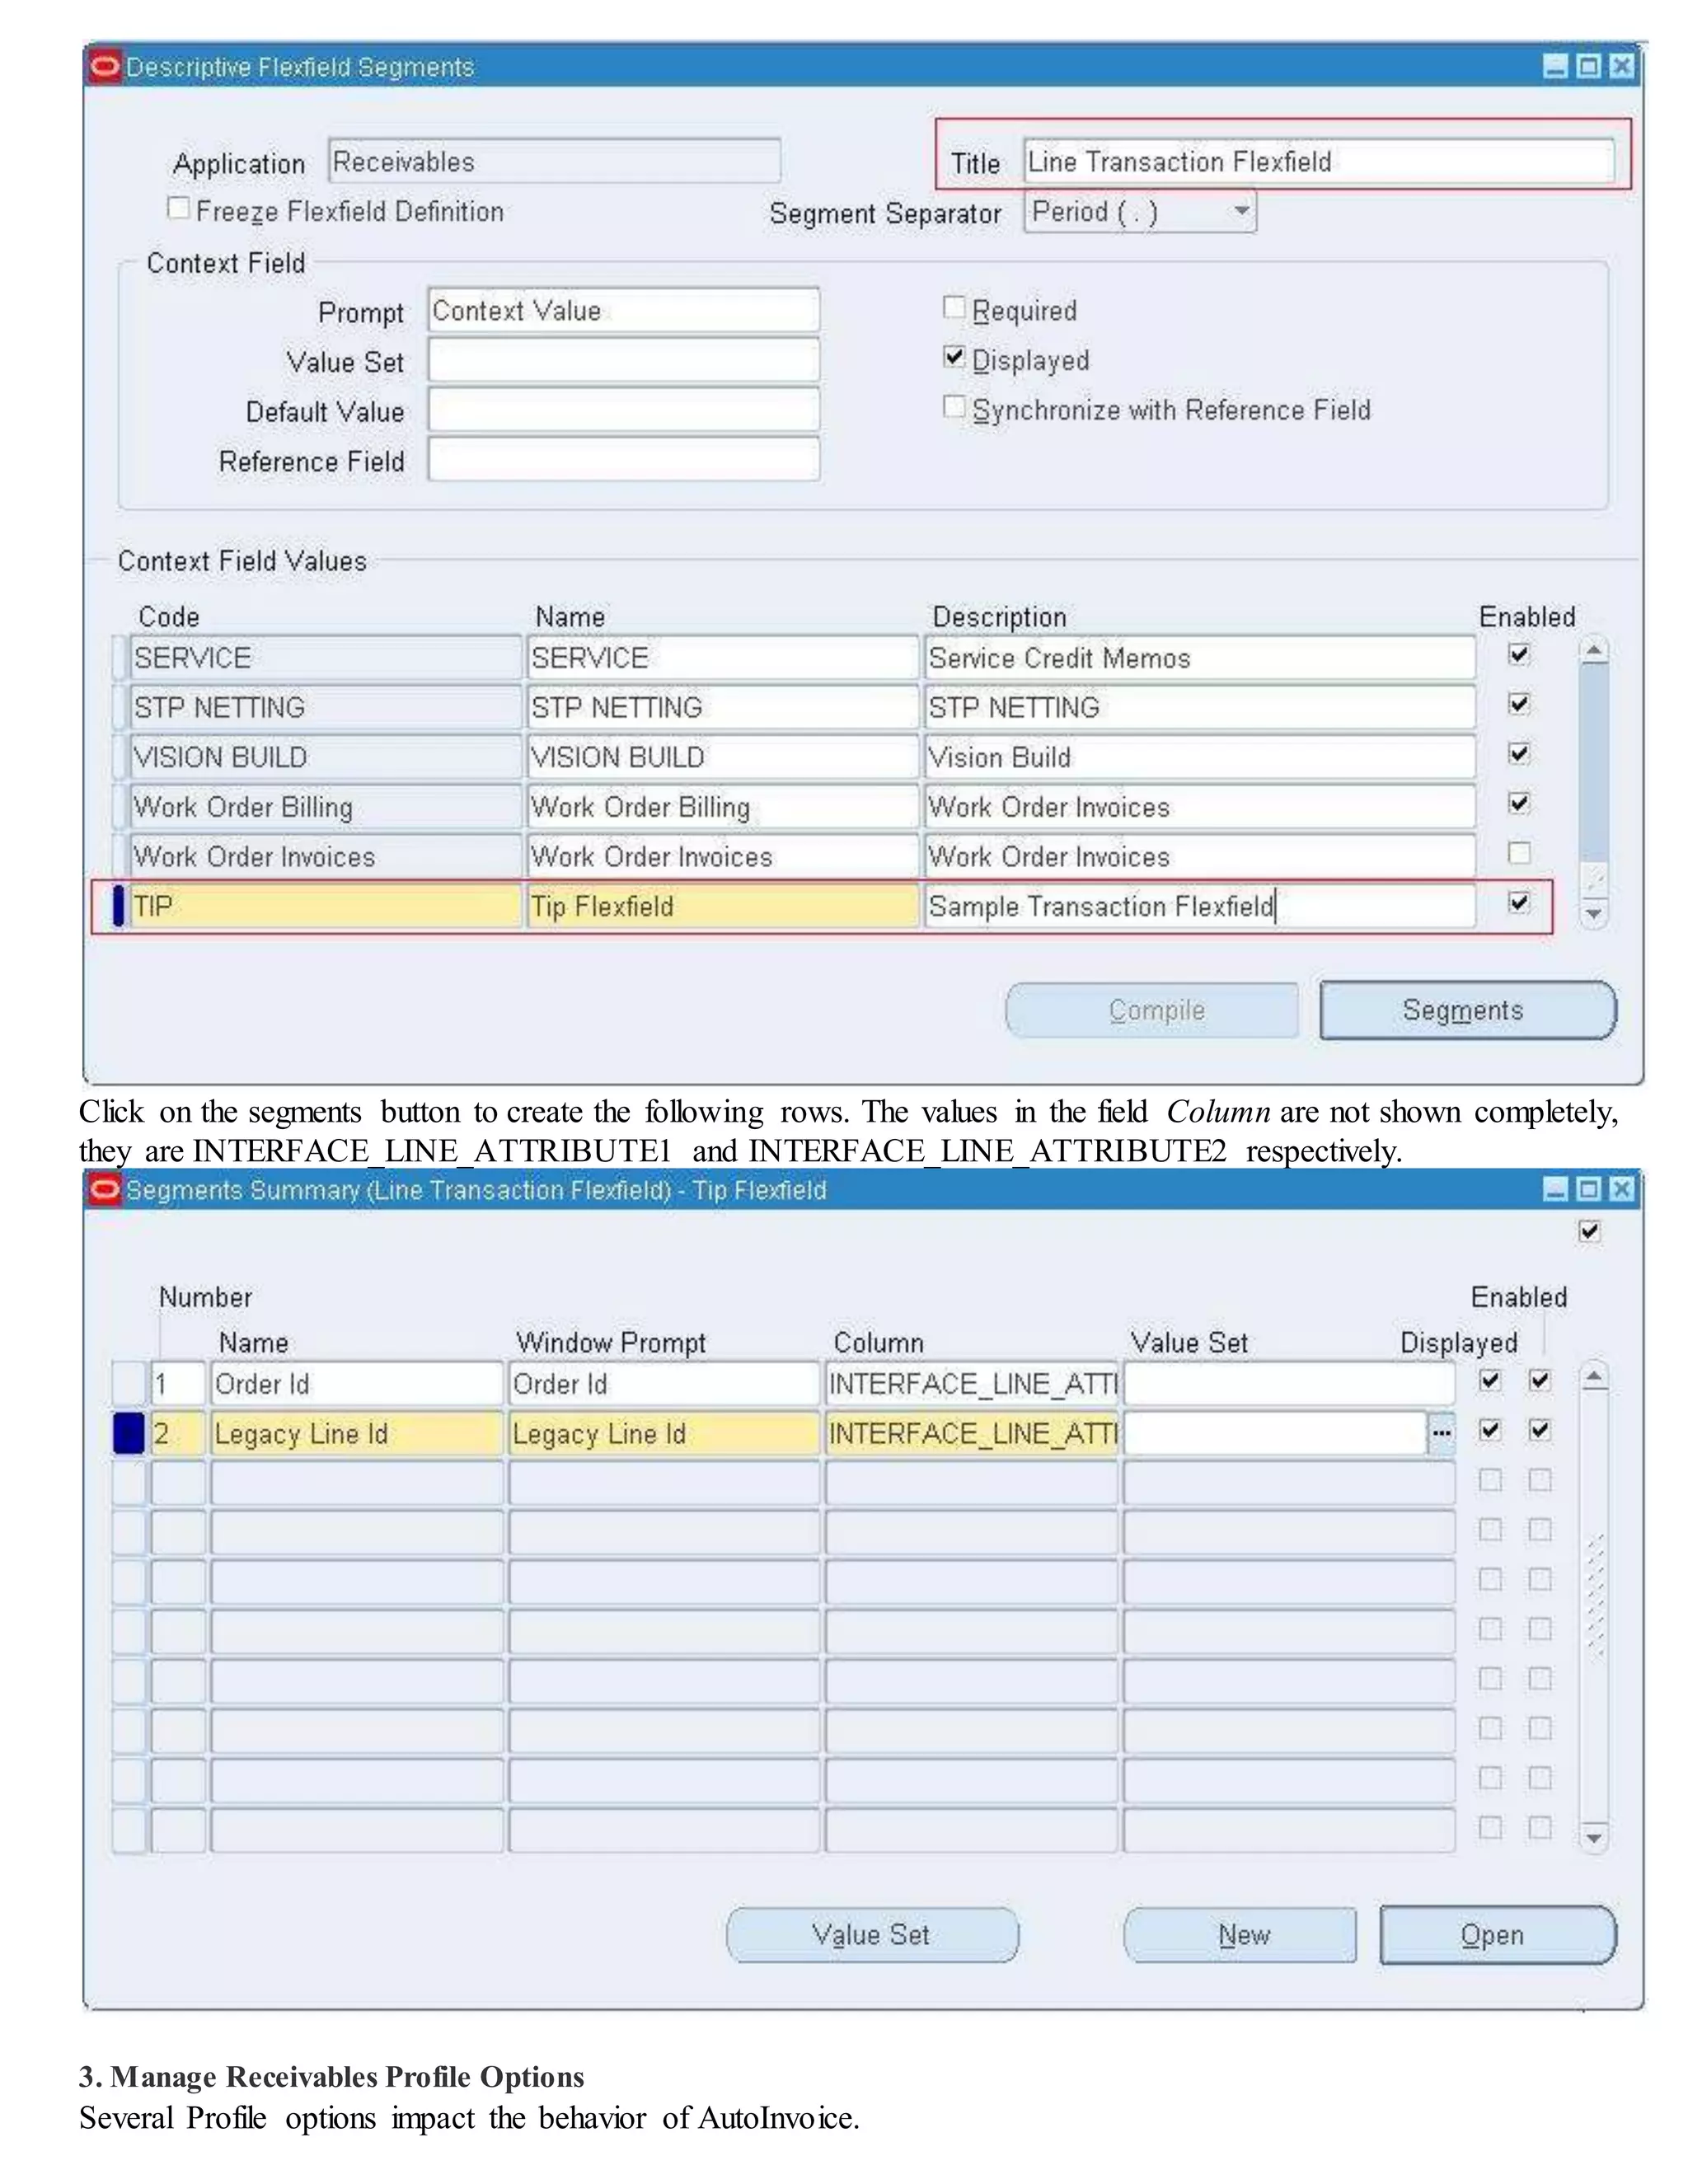The image size is (1688, 2184).
Task: Click Service Credit Memos description
Action: [1200, 658]
